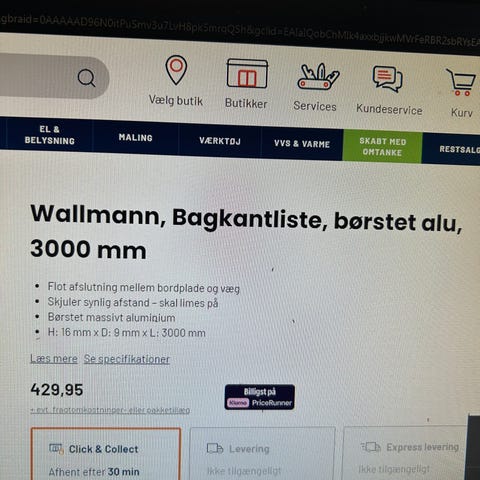Open the Kundeservice chat bubbles icon
The width and height of the screenshot is (480, 480).
387,79
